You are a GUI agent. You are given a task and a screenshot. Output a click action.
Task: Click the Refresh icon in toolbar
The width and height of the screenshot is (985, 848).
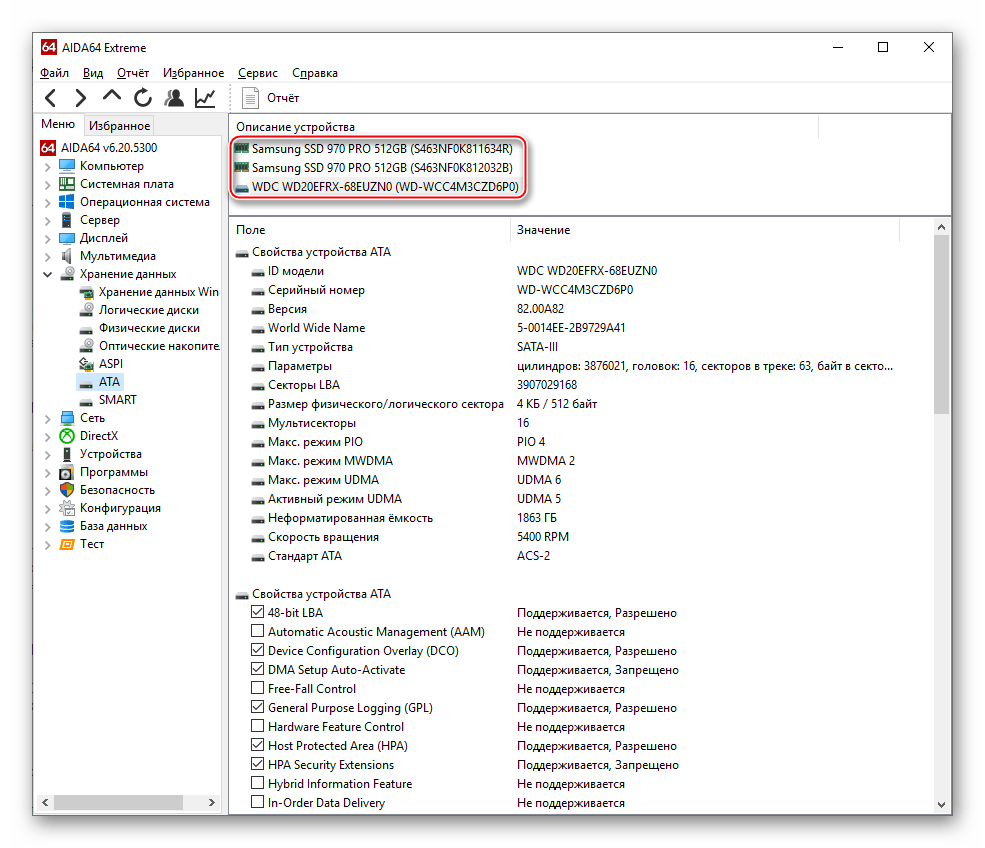(x=143, y=98)
